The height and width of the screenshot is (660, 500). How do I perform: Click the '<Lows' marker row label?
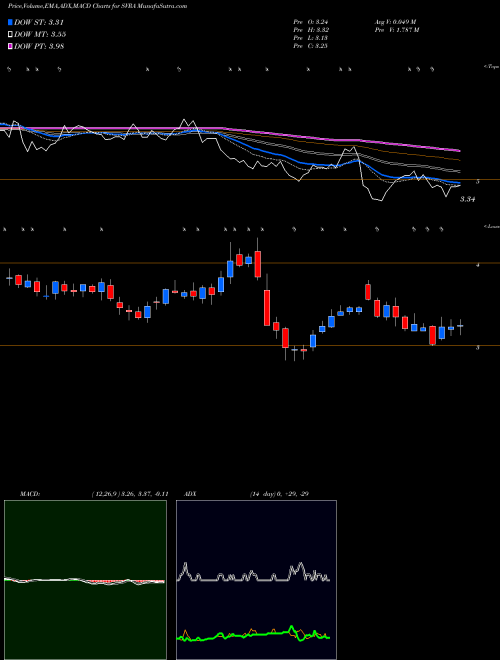click(x=491, y=227)
